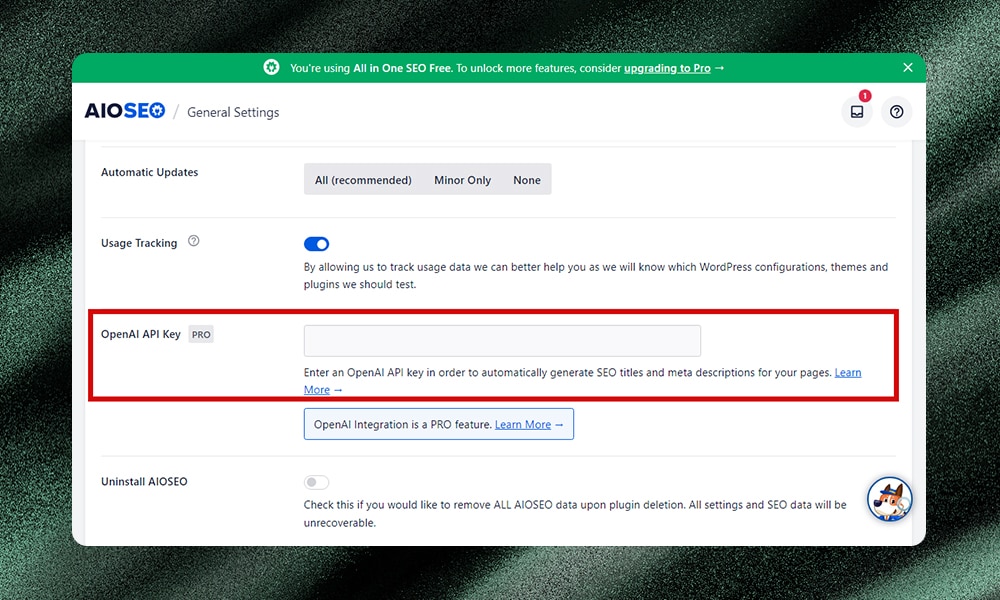Click the Uninstall AIOSEO setting label
Image resolution: width=1000 pixels, height=600 pixels.
pos(144,482)
